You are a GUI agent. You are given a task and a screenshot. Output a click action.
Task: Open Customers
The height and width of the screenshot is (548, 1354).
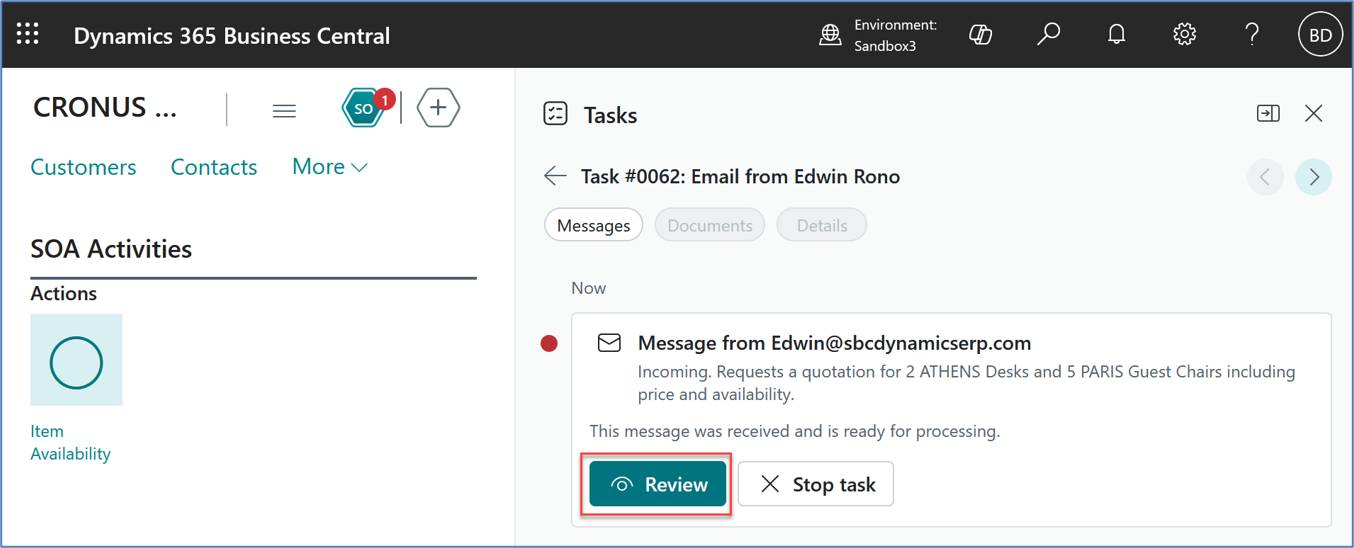click(83, 167)
